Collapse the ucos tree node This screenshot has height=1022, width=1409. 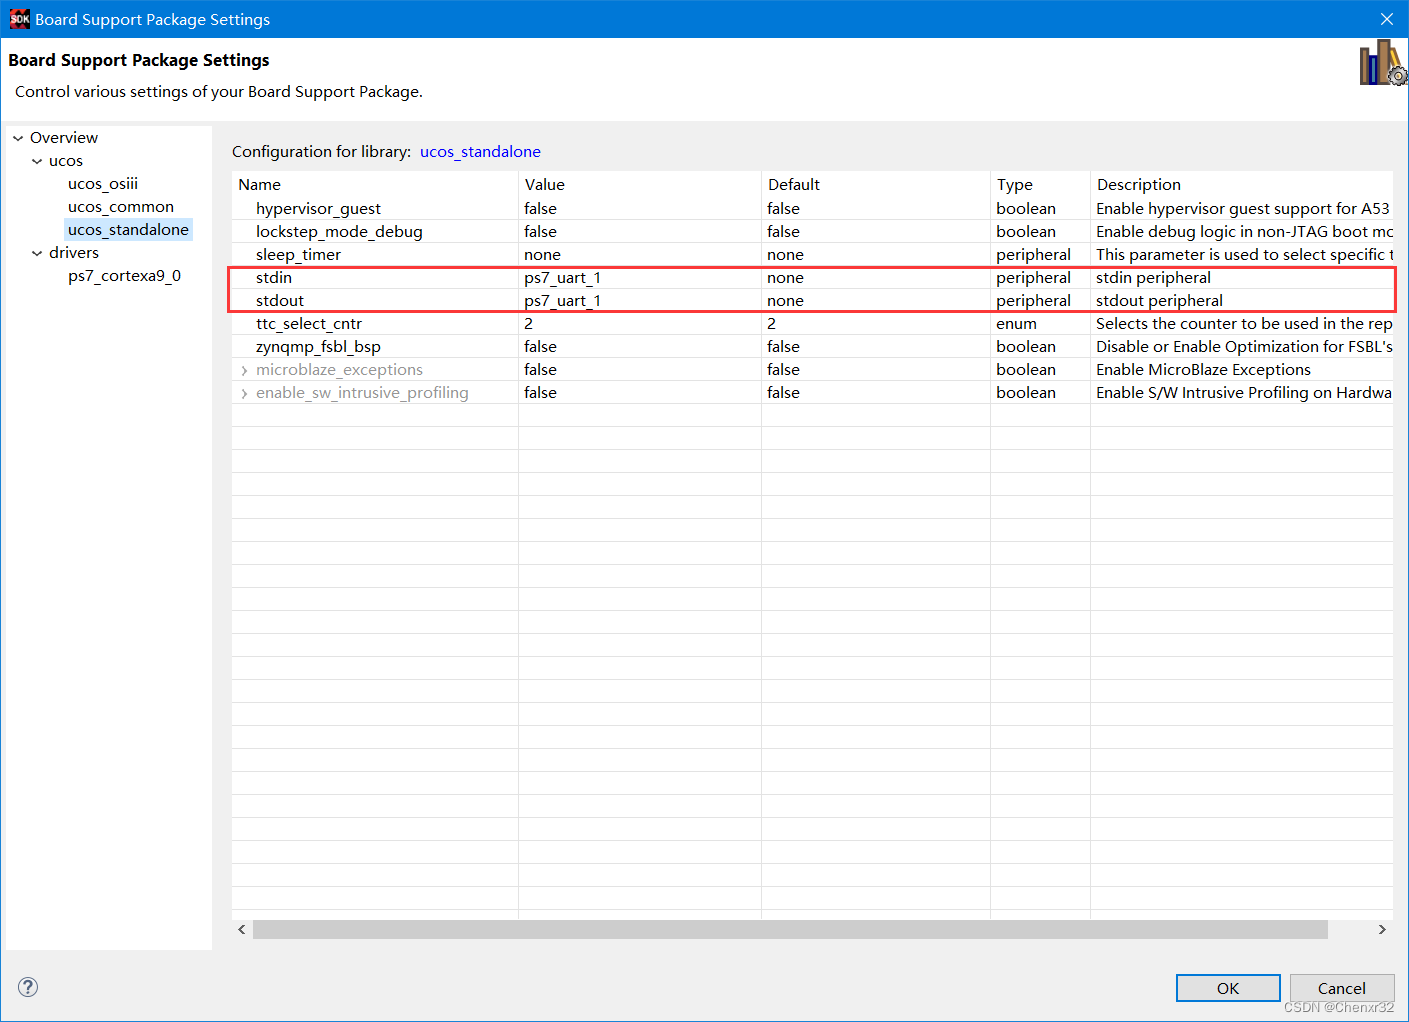pyautogui.click(x=37, y=161)
